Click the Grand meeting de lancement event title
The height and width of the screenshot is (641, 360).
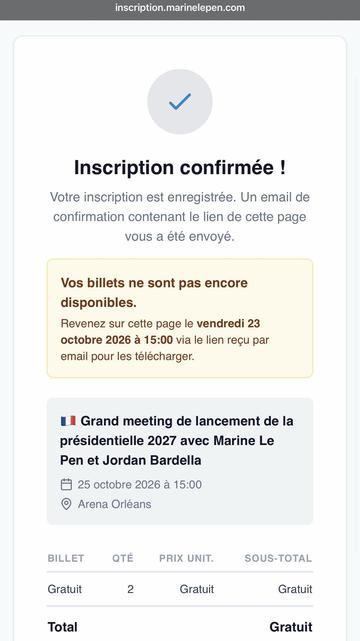[x=177, y=440]
